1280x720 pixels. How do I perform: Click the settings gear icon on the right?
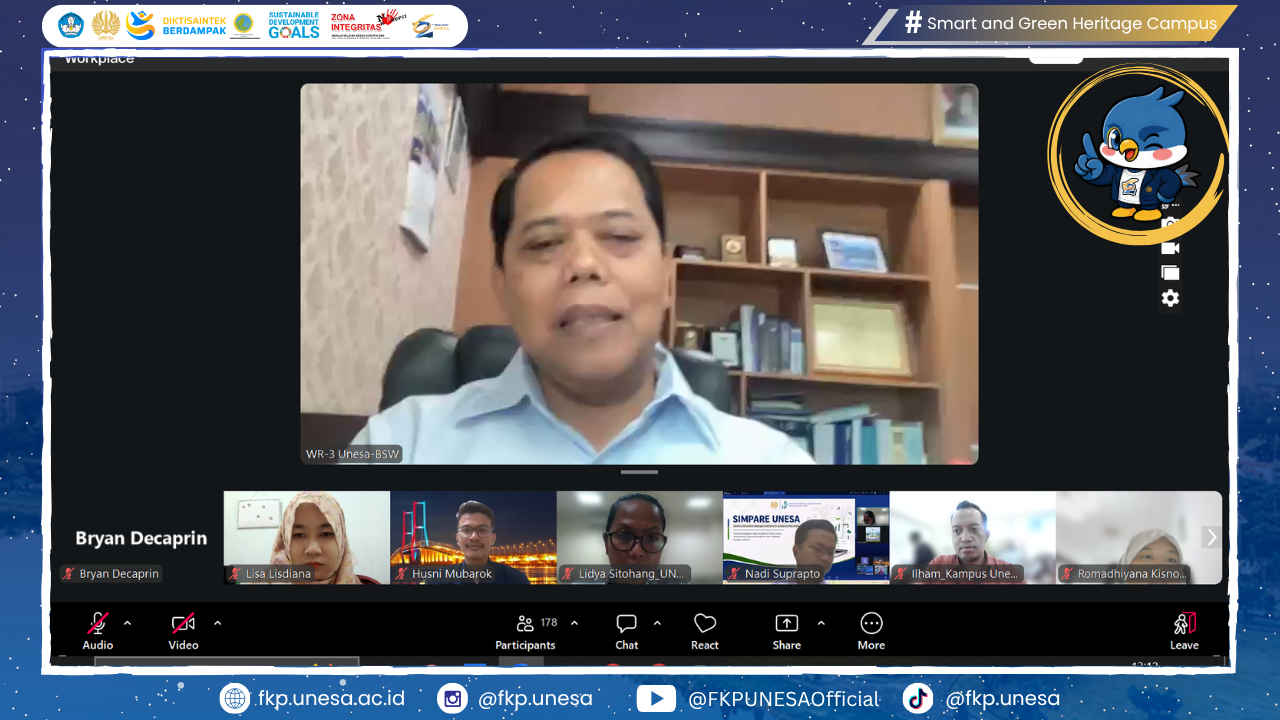1170,298
